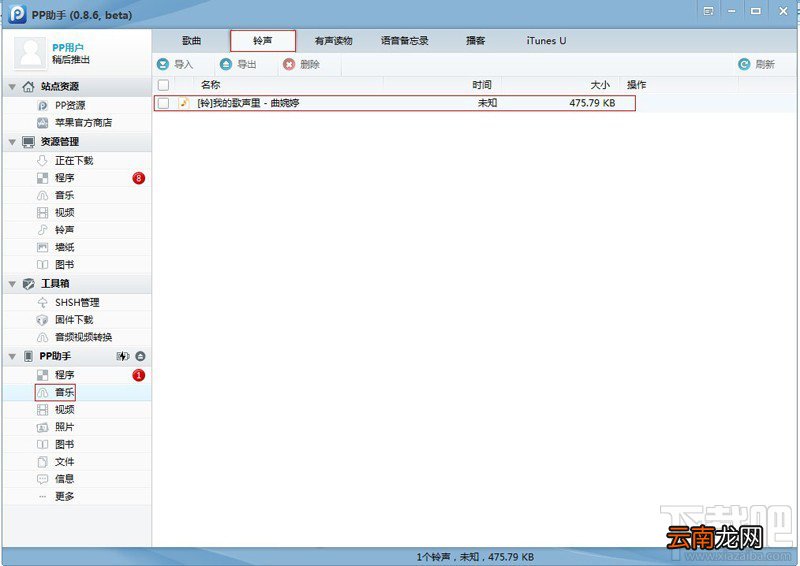Check the 我的歌声里 ringtone row checkbox
The image size is (800, 566).
(163, 103)
